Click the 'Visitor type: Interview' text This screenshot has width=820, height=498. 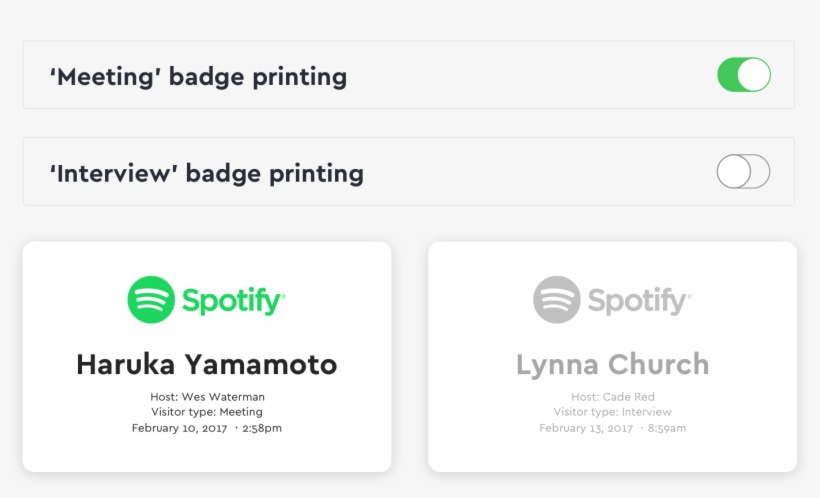612,412
